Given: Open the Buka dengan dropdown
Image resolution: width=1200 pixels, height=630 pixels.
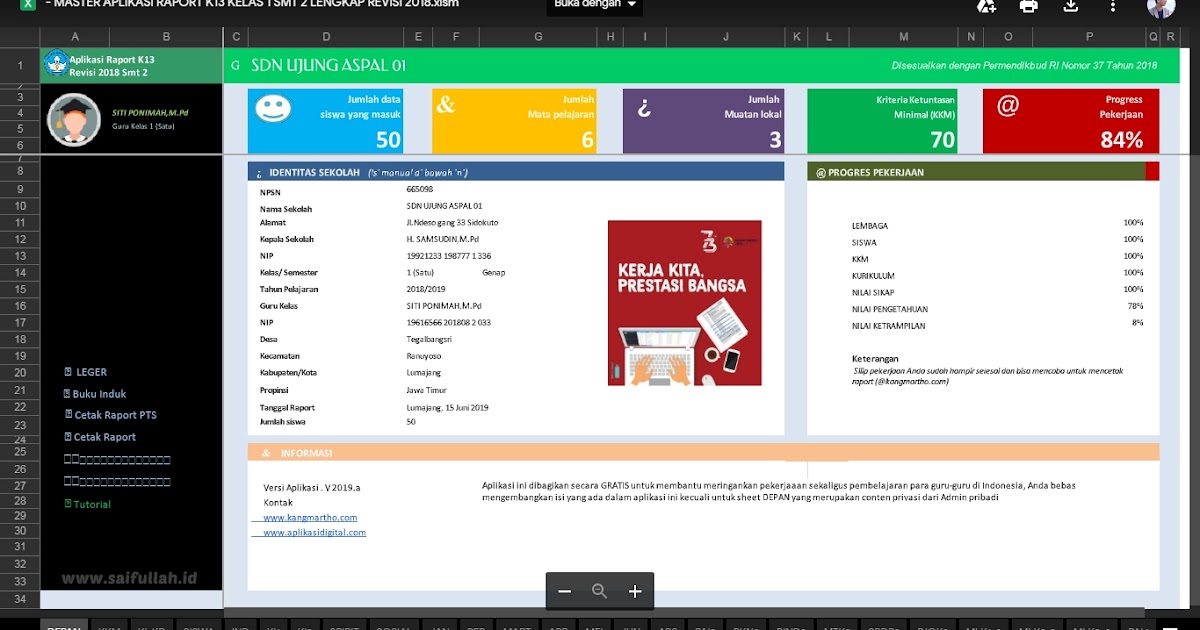Looking at the screenshot, I should pos(594,4).
